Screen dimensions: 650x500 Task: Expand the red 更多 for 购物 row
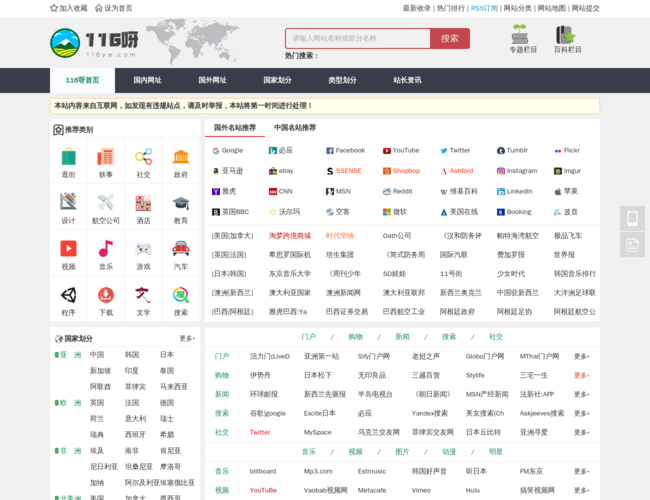tap(582, 376)
